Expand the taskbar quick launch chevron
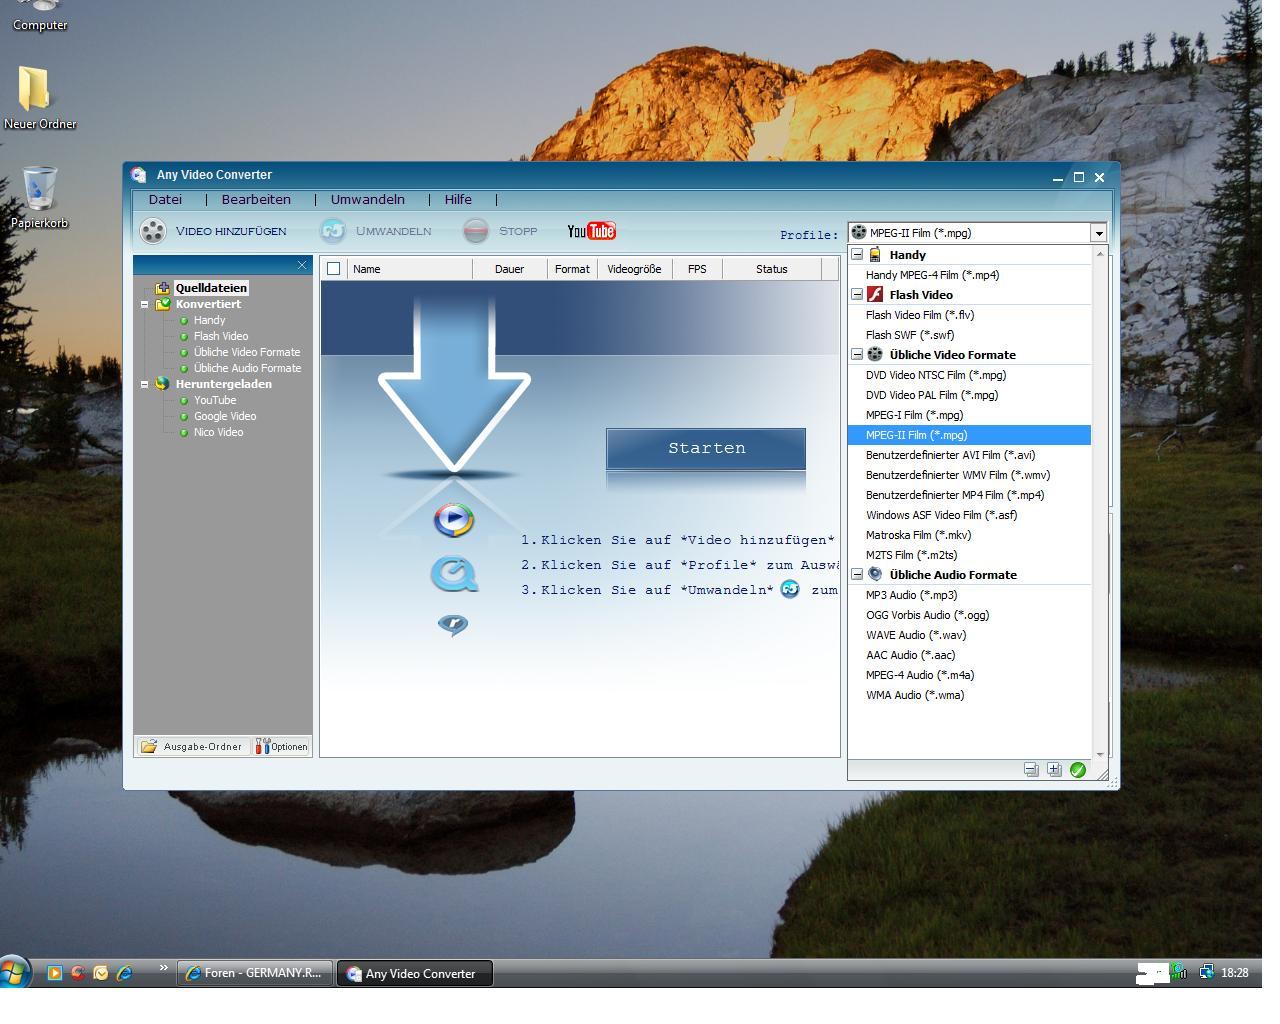The image size is (1280, 1024). point(162,967)
